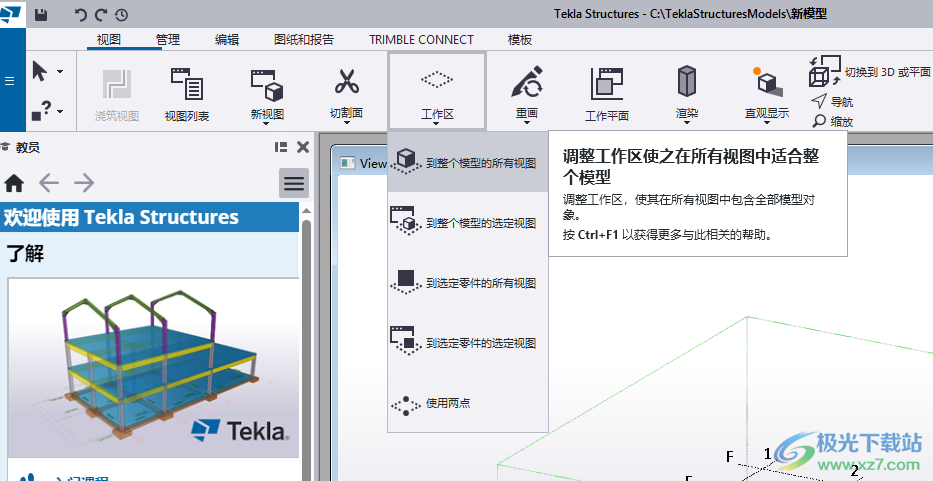Select the arrow selection tool

[40, 71]
